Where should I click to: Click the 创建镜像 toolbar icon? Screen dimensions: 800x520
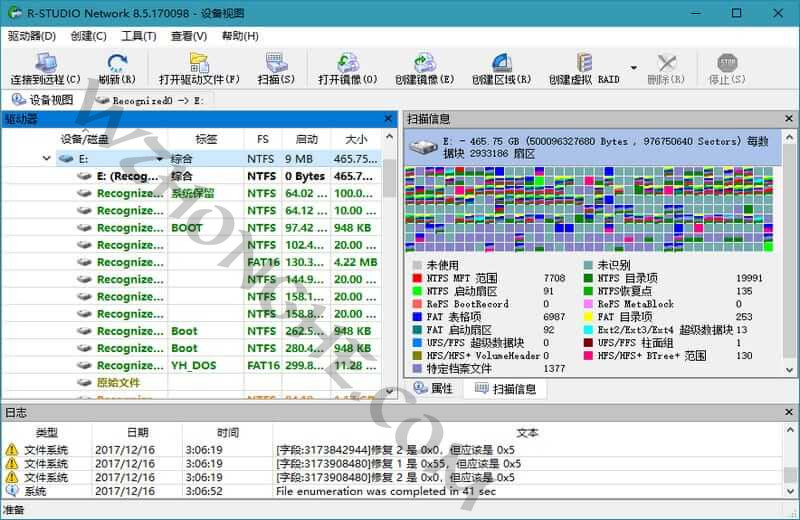[x=424, y=63]
